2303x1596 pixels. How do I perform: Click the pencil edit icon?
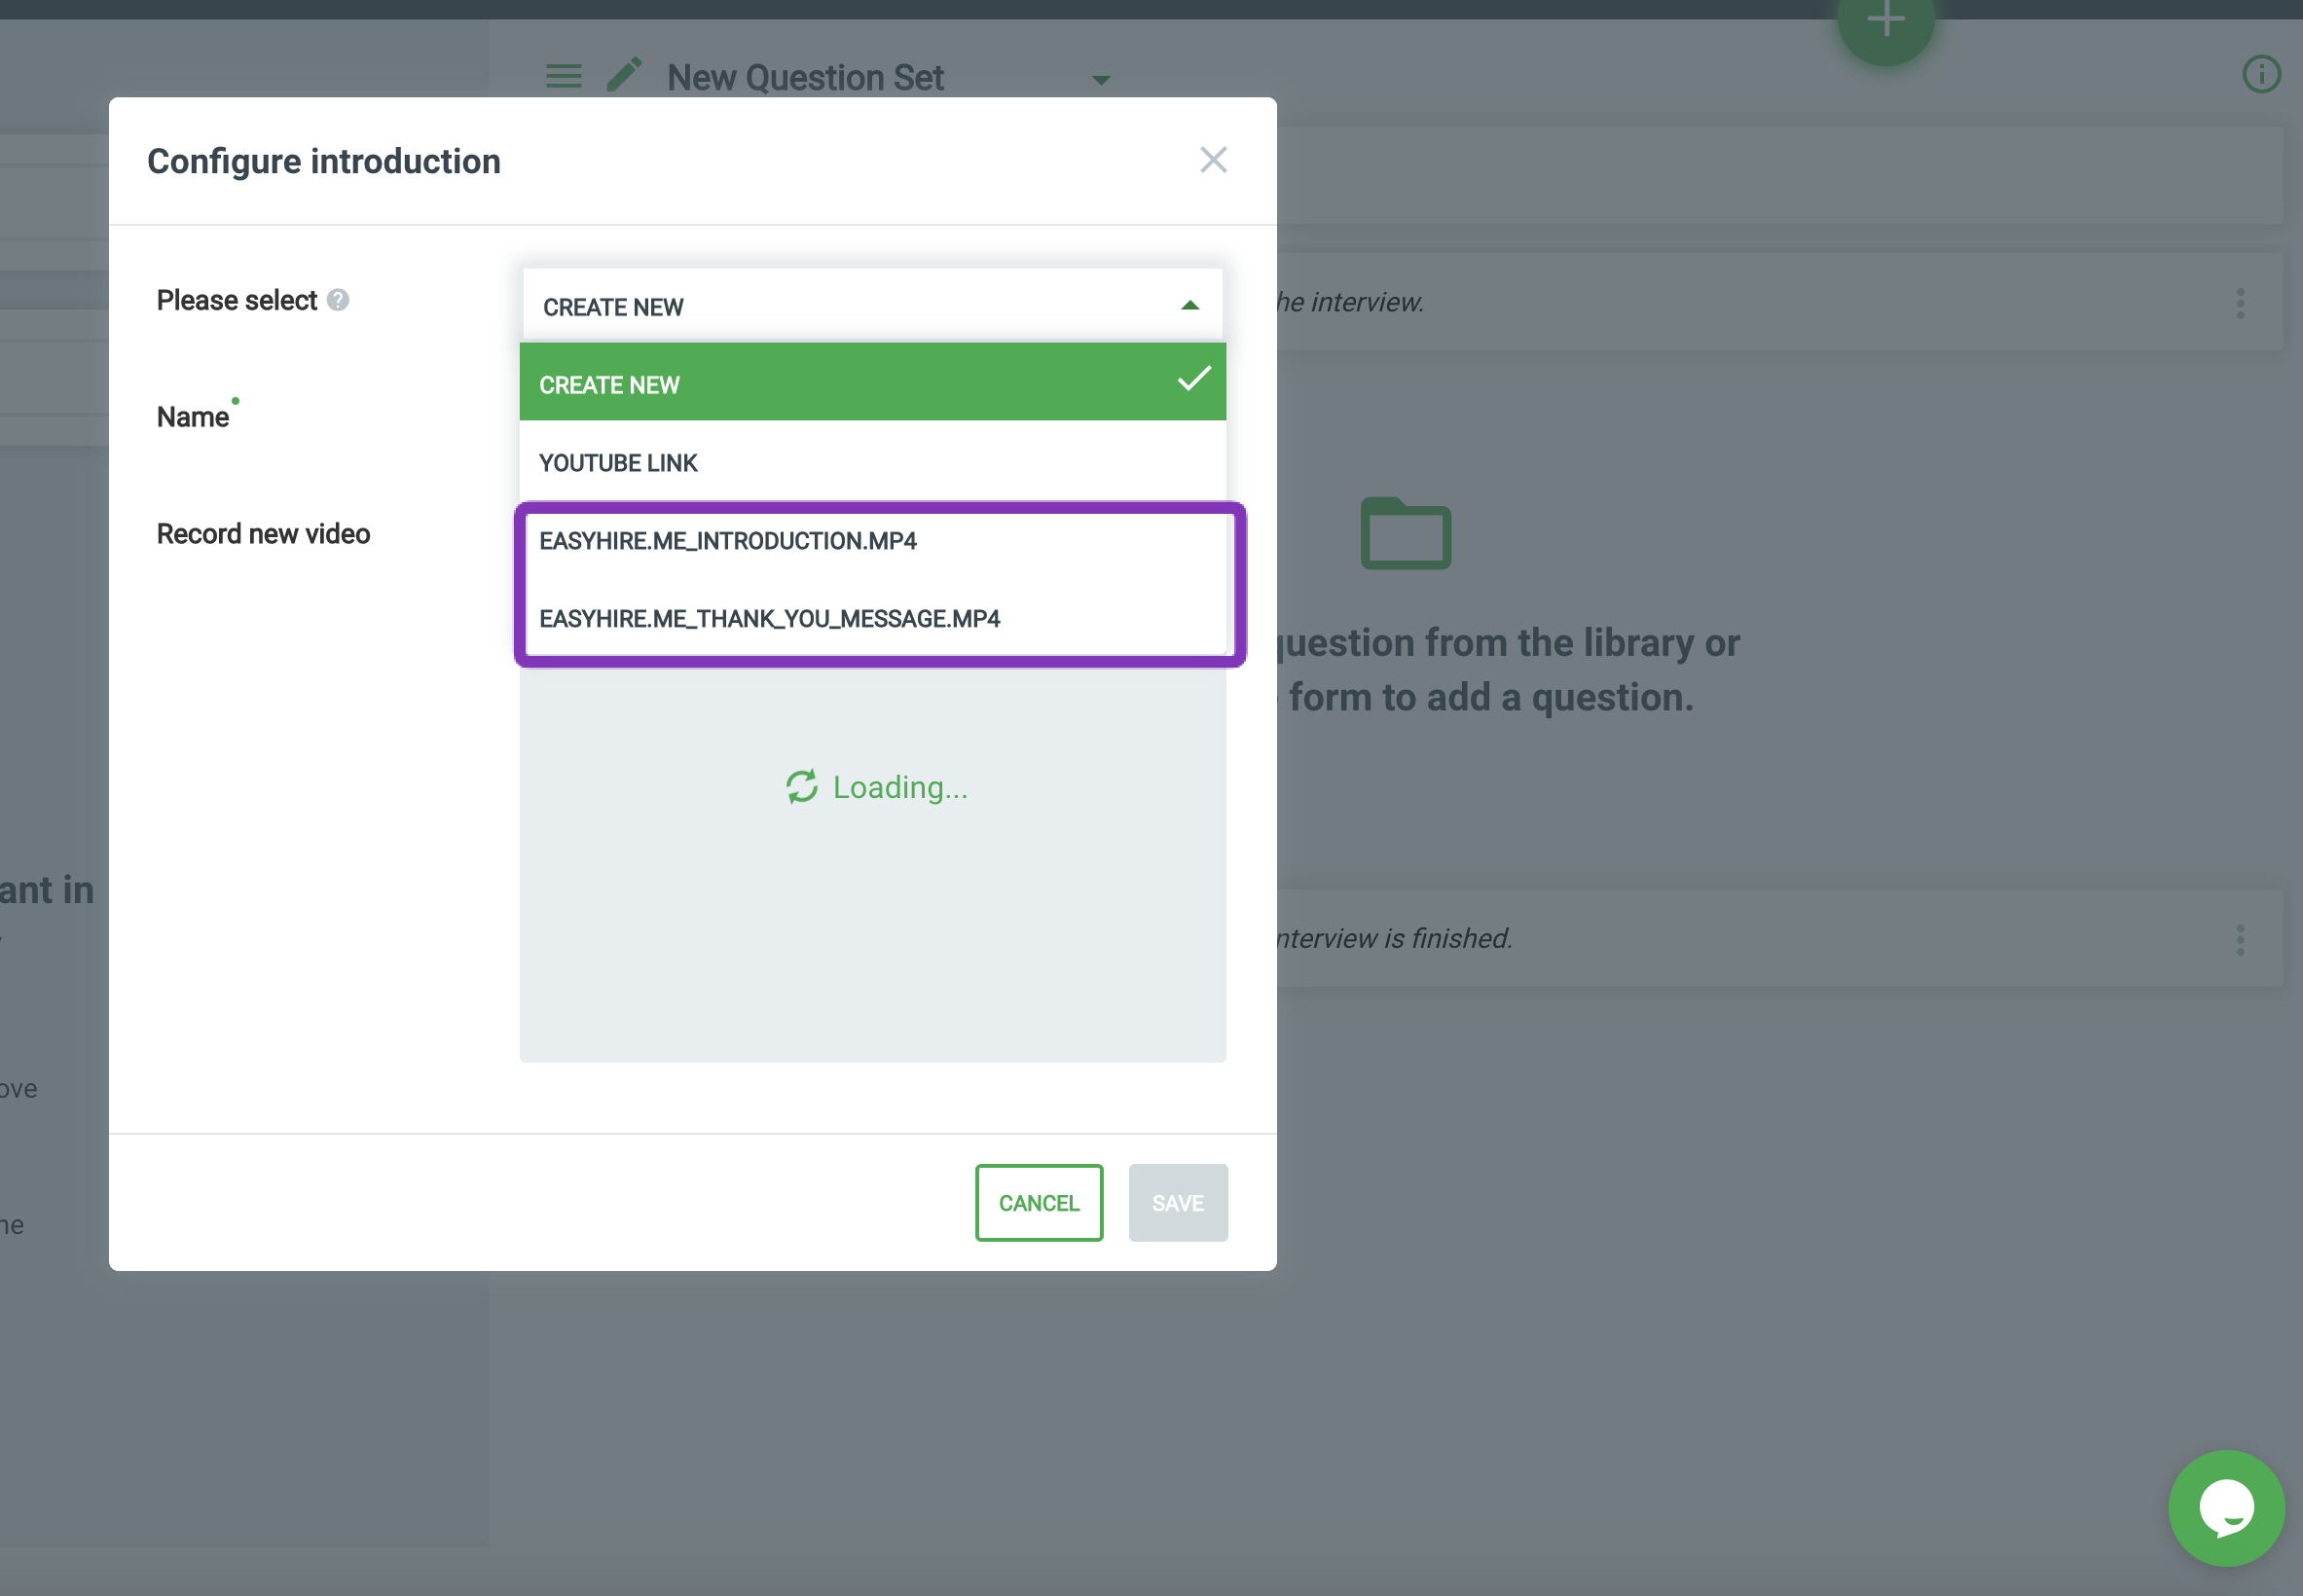[624, 75]
